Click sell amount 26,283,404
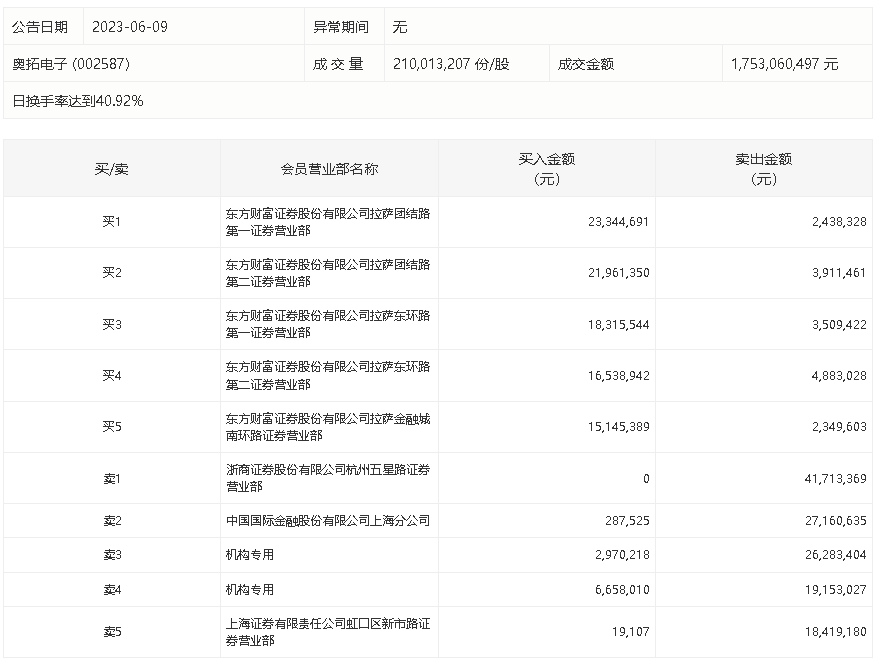Viewport: 881px width, 659px height. (835, 555)
